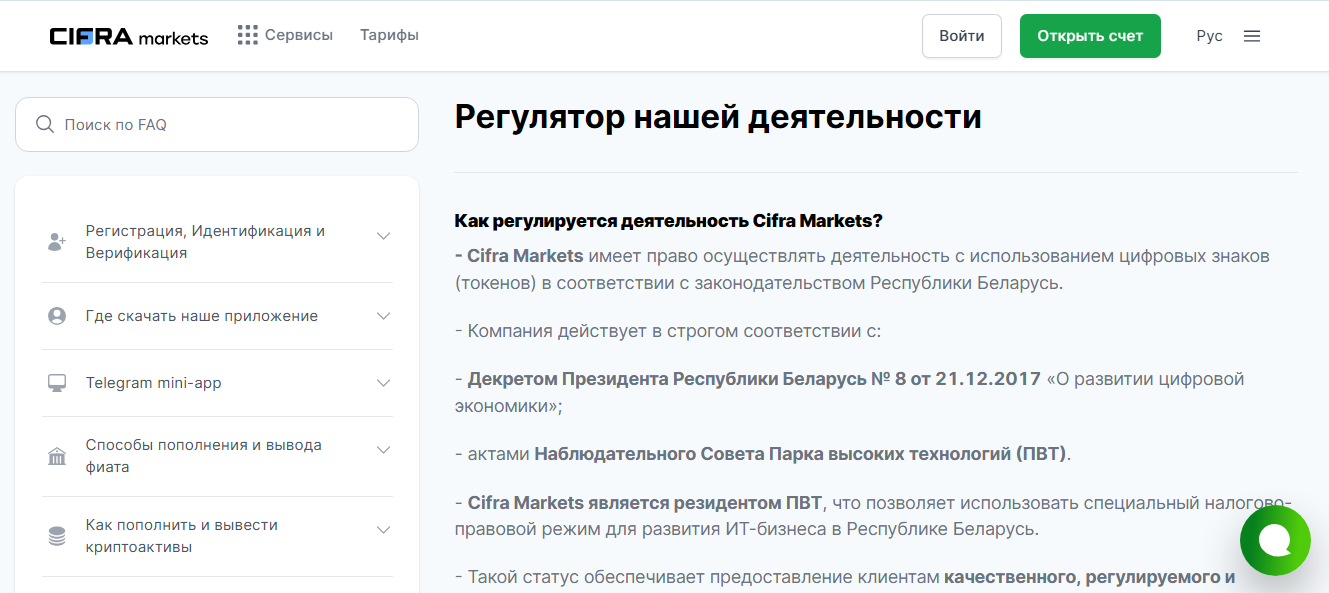Click the magnifier icon in the FAQ search bar

point(45,123)
